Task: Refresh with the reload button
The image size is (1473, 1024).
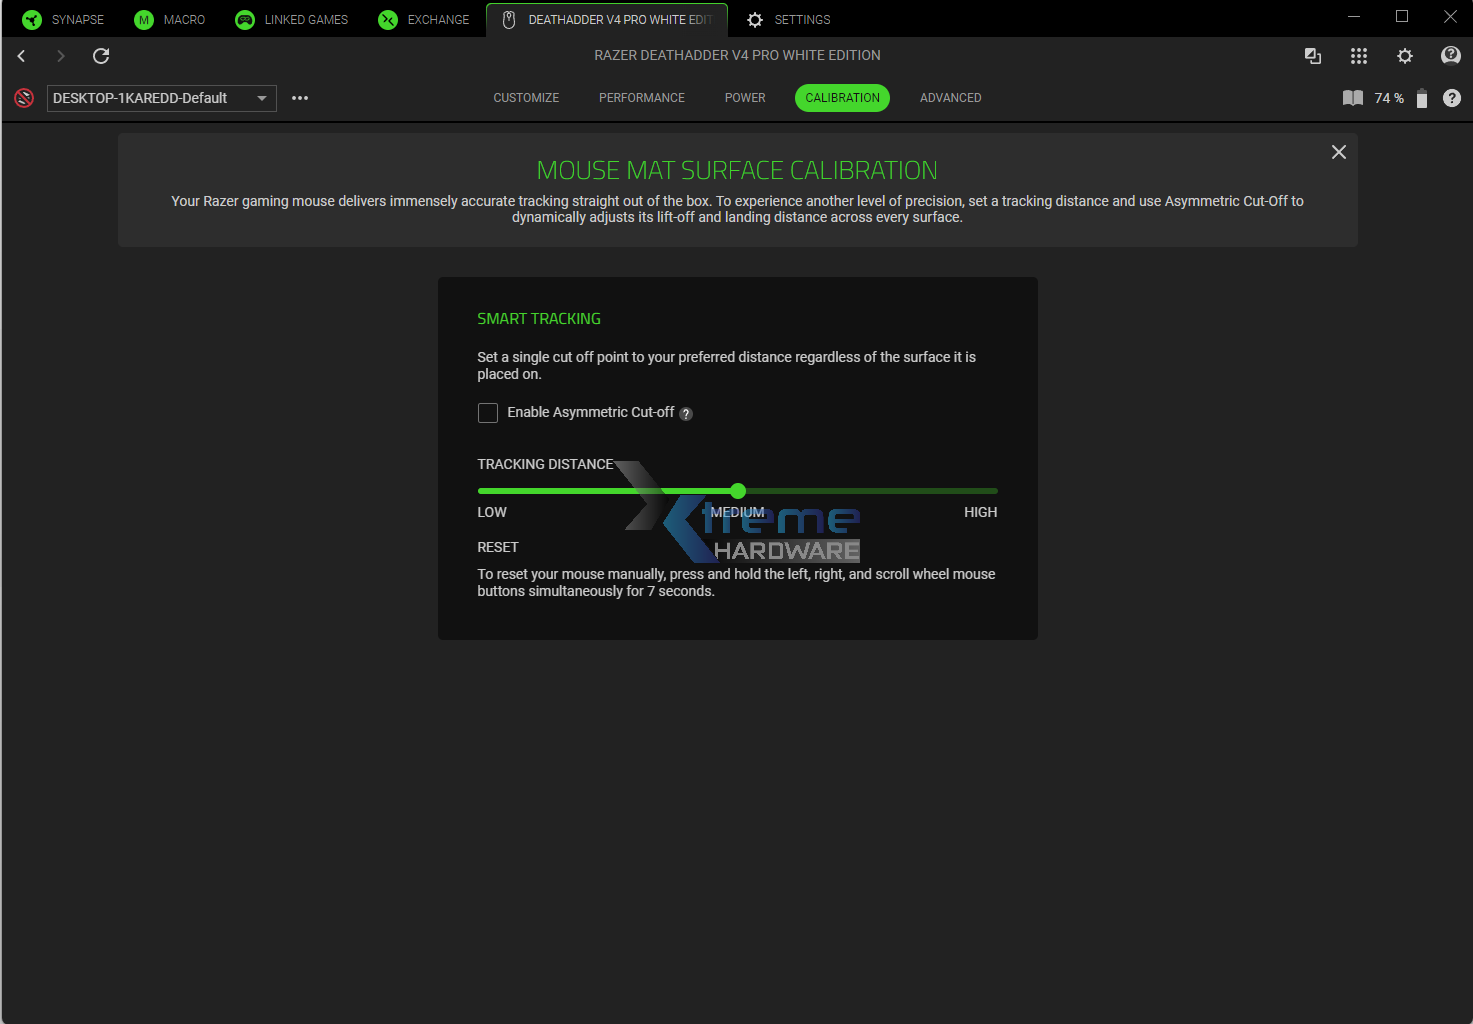Action: (x=100, y=56)
